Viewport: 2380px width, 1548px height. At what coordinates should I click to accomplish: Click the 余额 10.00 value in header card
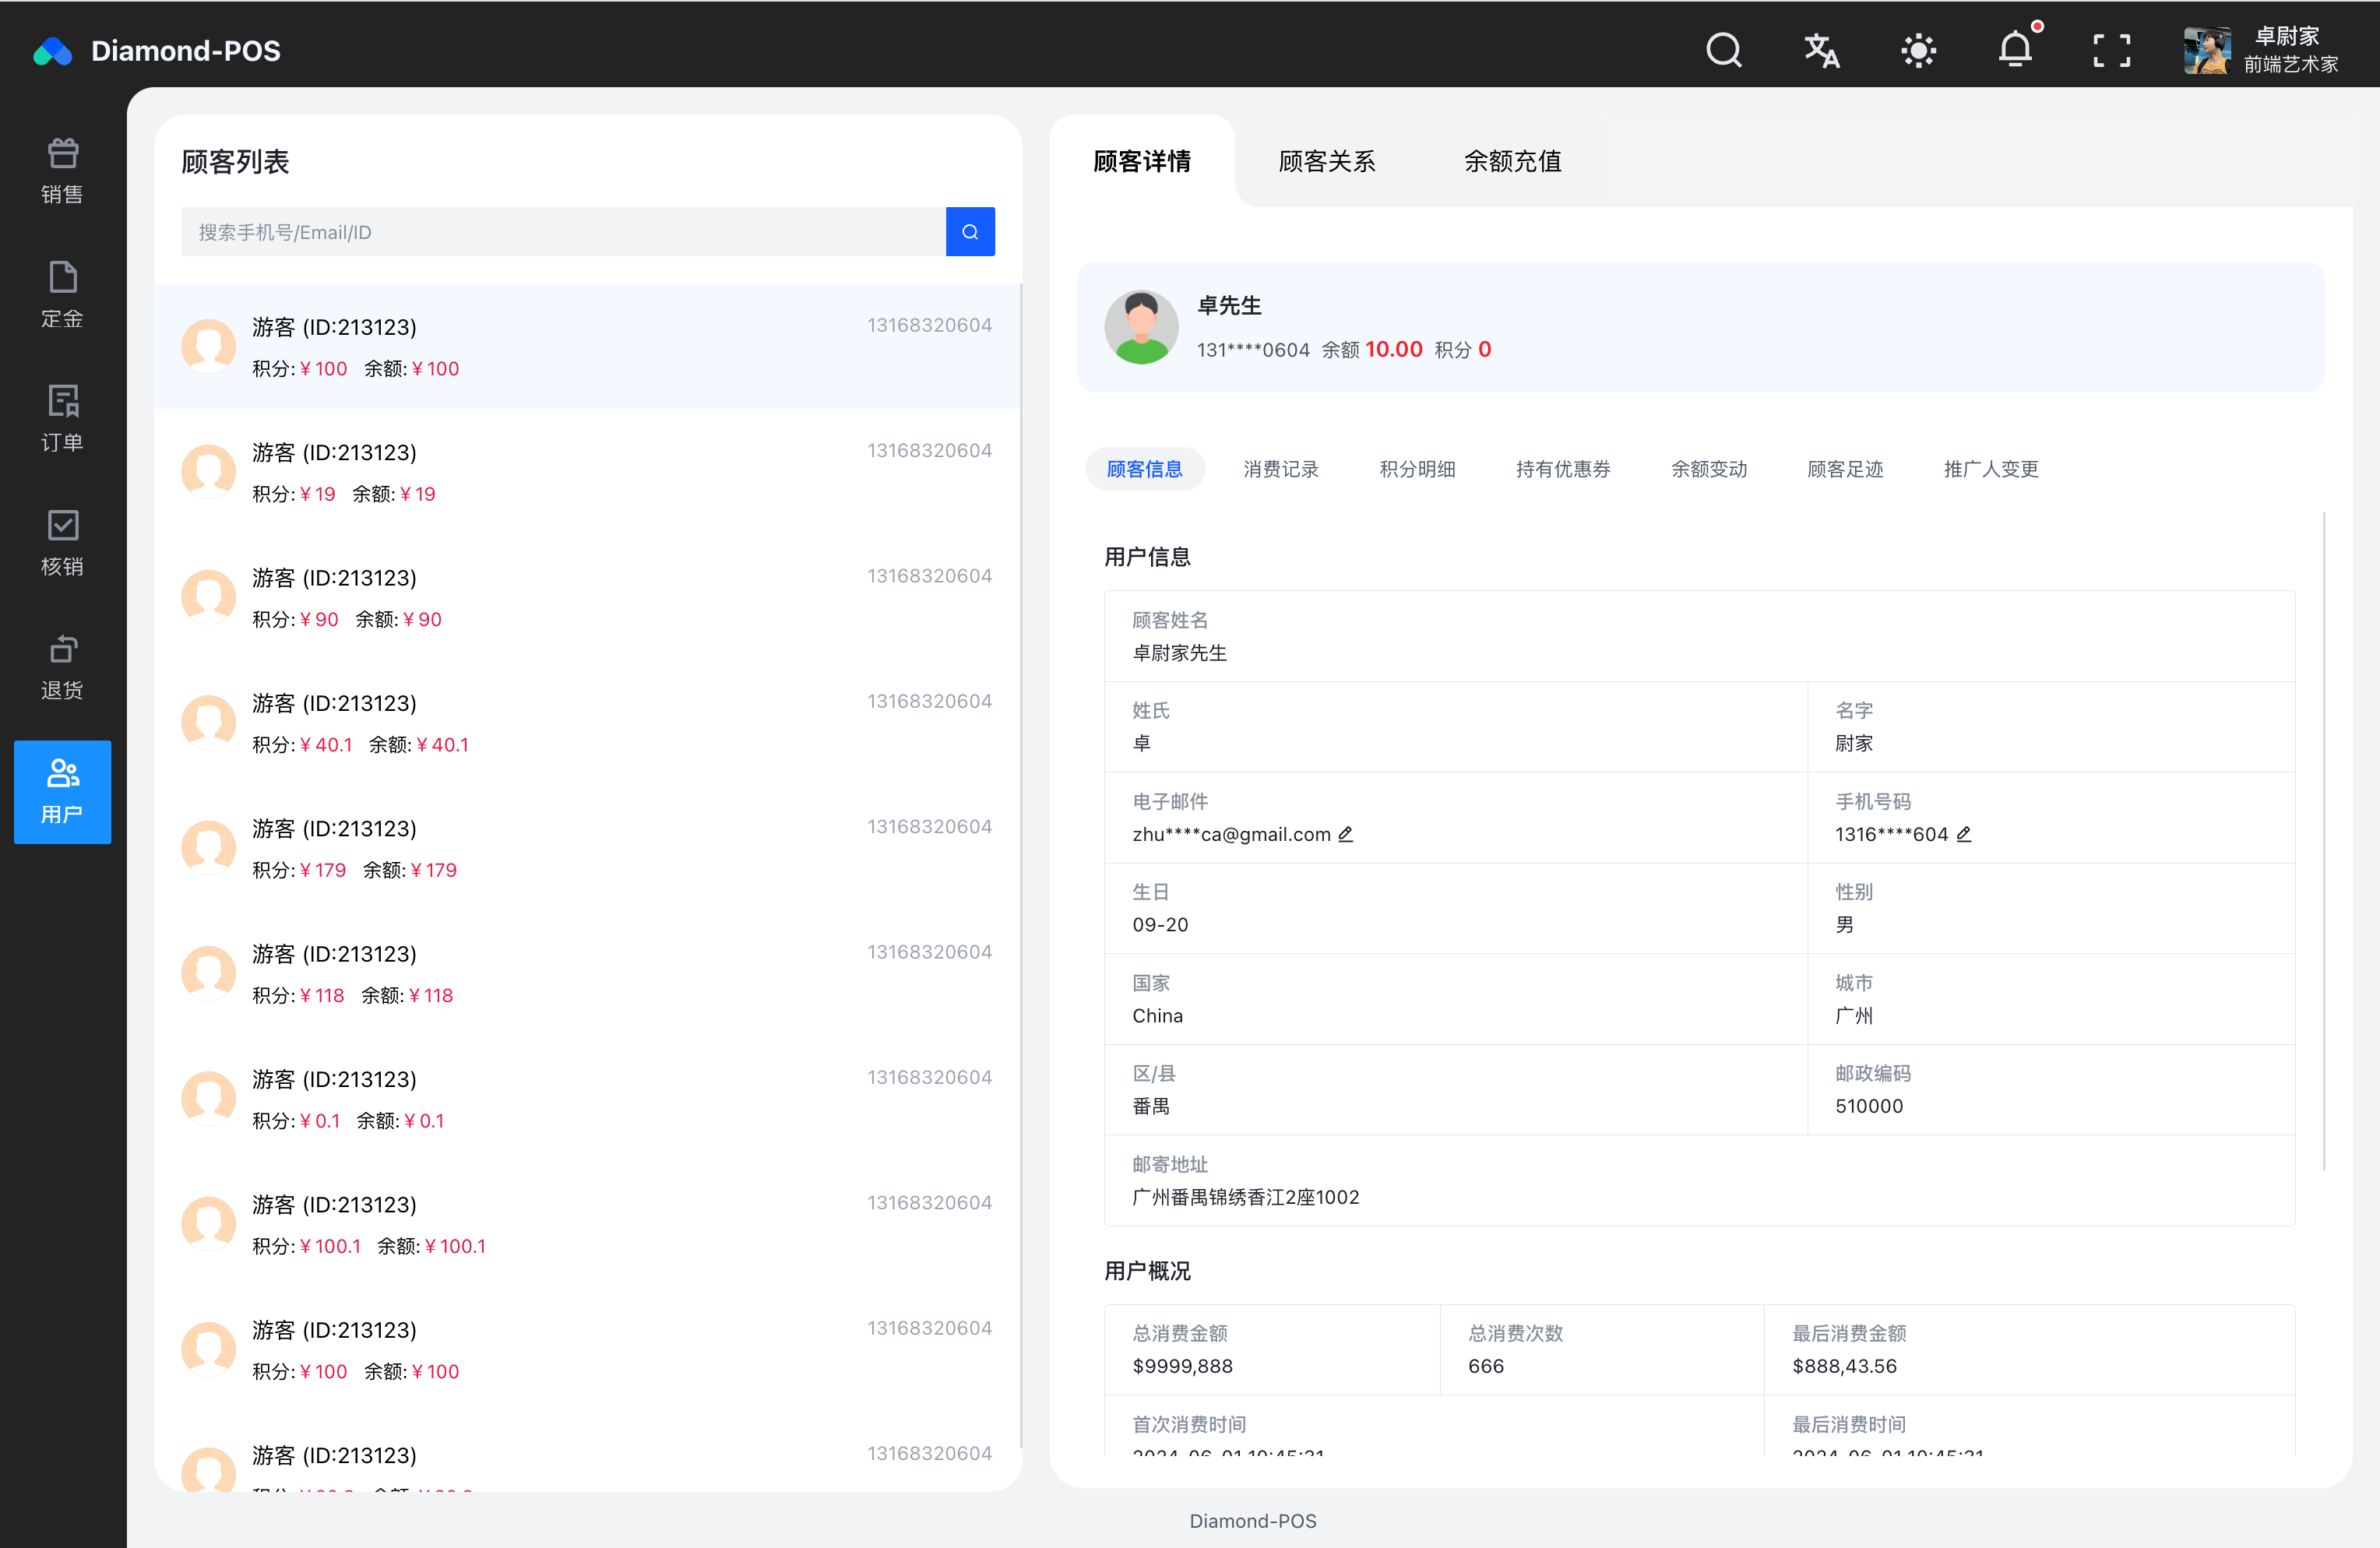click(x=1393, y=349)
